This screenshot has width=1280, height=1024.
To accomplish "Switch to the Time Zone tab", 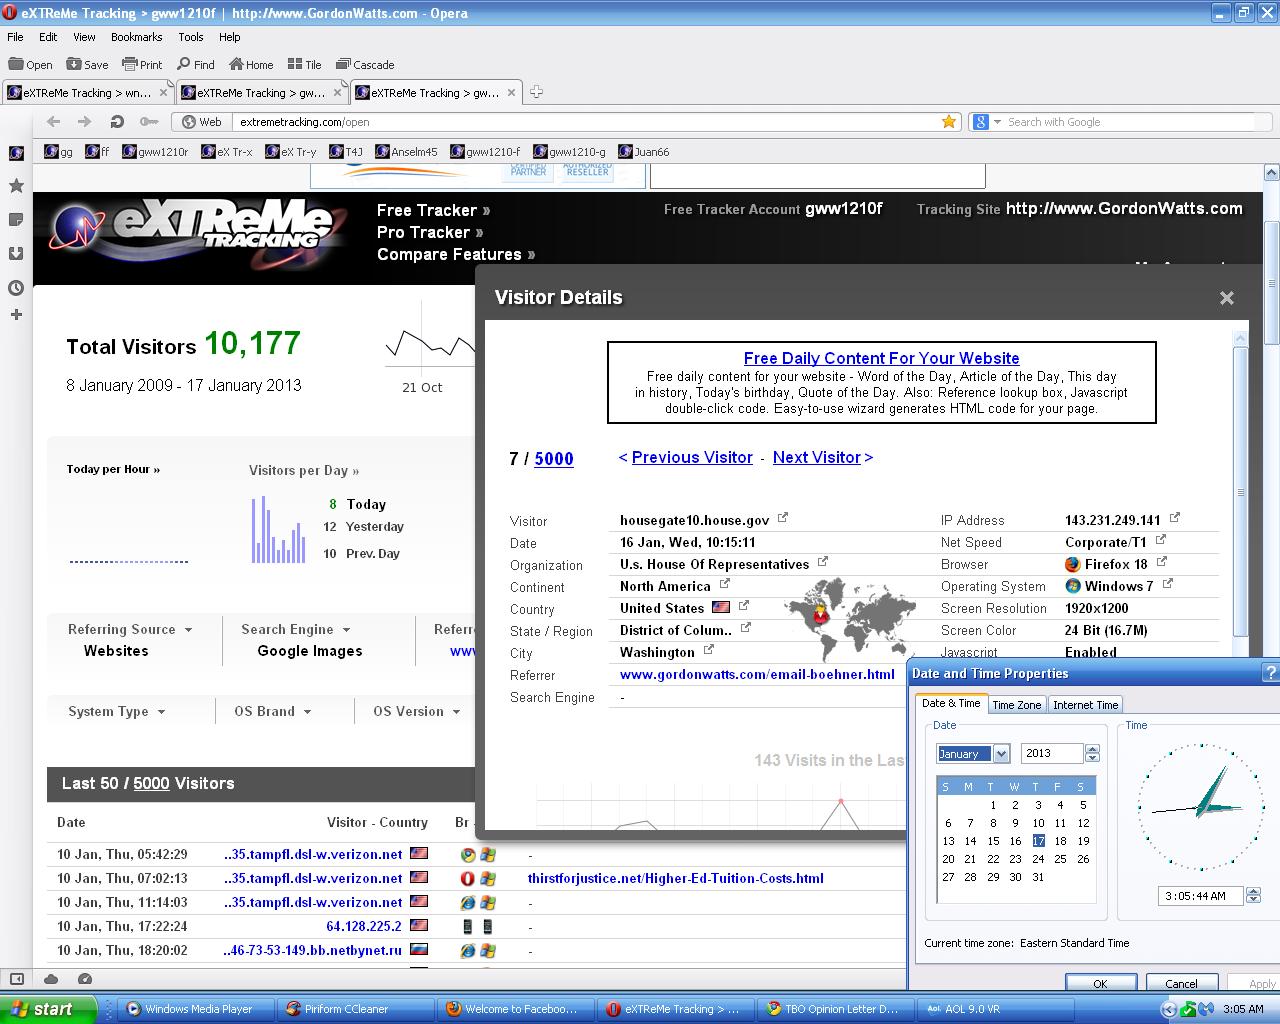I will tap(1016, 705).
